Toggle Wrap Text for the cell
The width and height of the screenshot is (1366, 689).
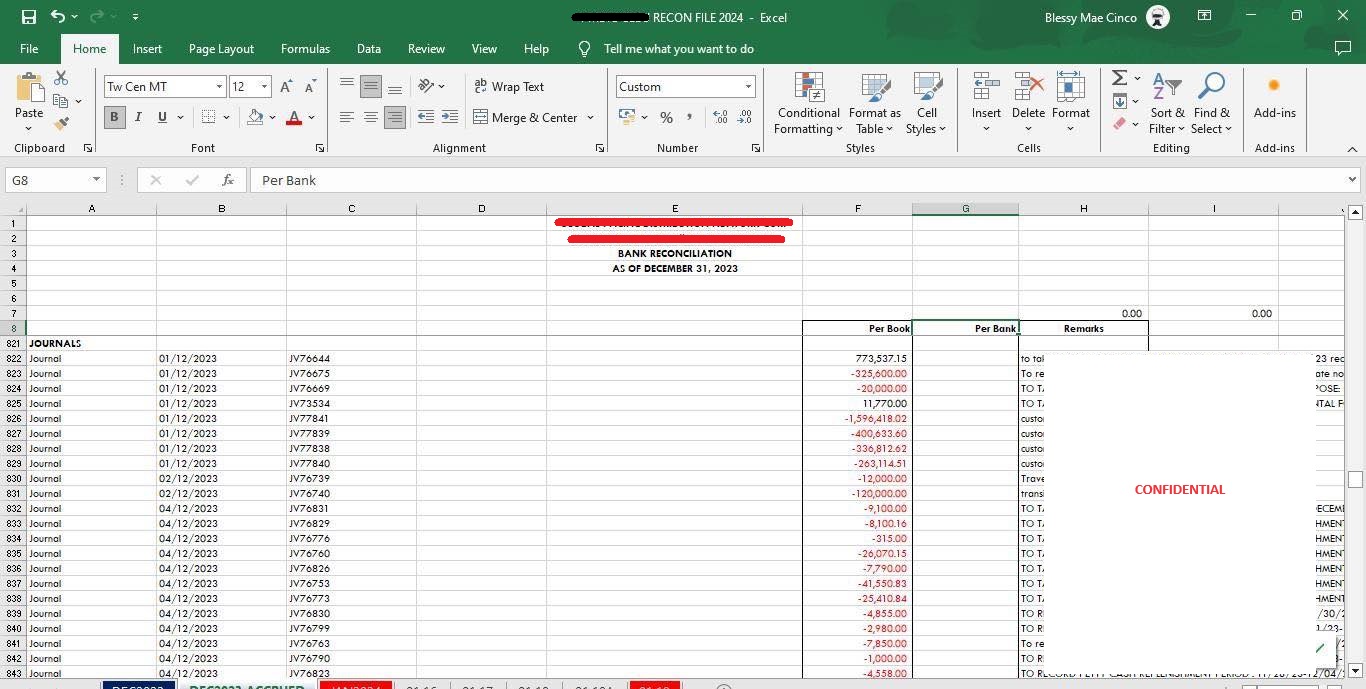pos(508,87)
